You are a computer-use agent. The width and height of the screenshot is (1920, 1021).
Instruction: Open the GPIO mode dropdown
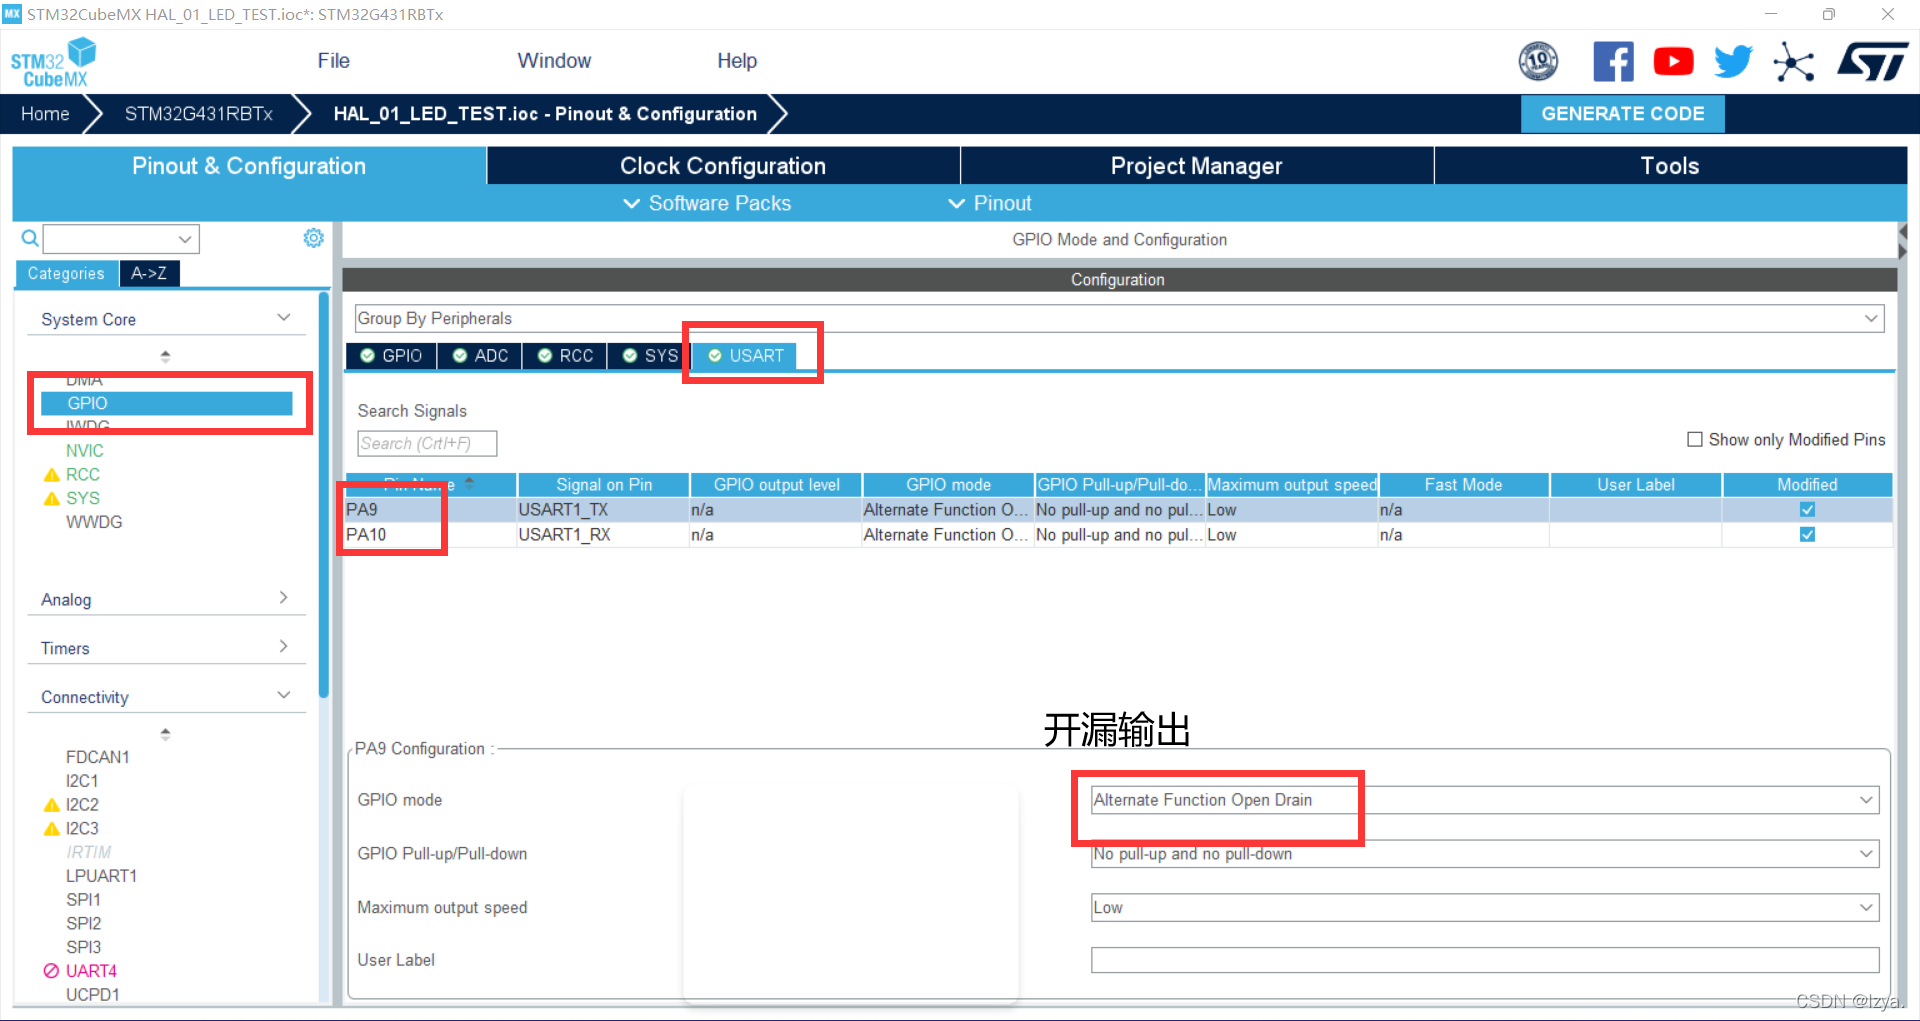(x=1484, y=800)
